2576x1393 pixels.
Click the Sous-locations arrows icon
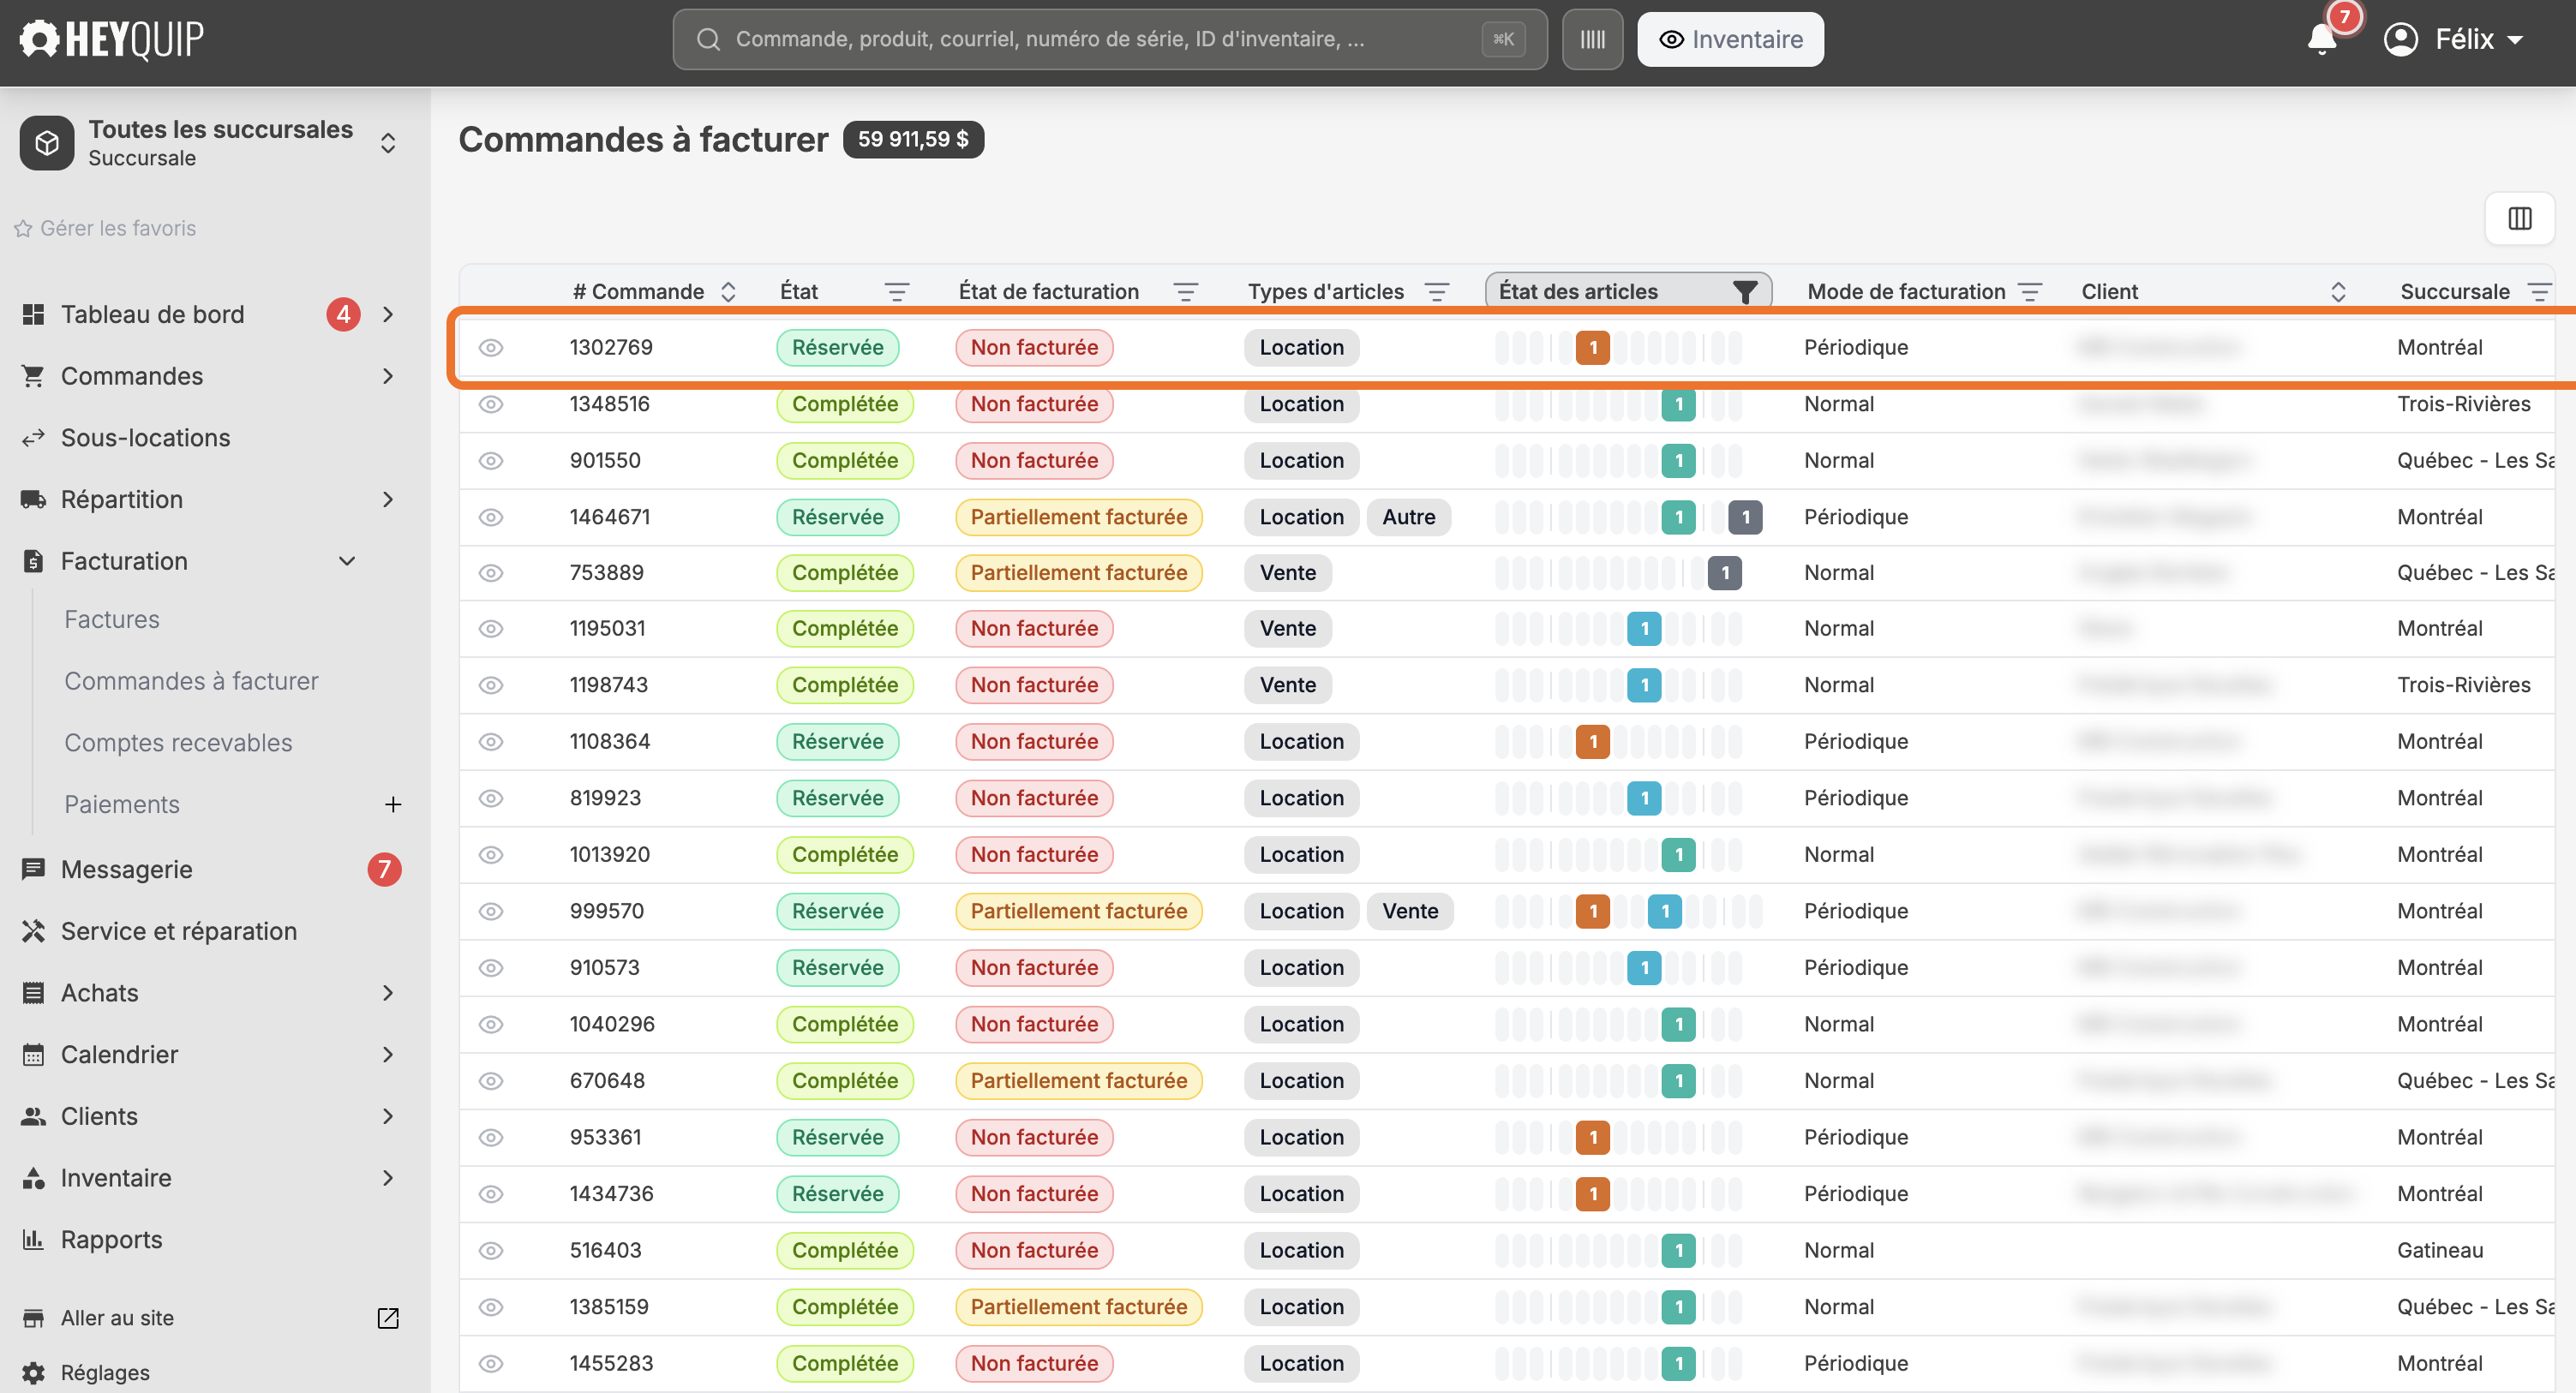(x=33, y=437)
